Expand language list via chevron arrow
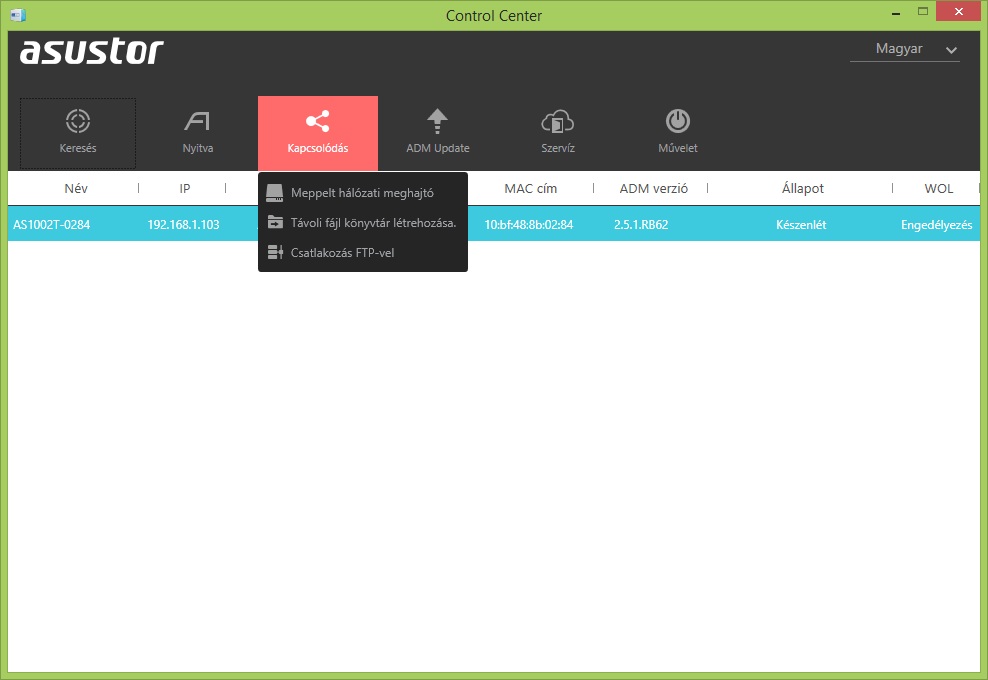 (951, 50)
